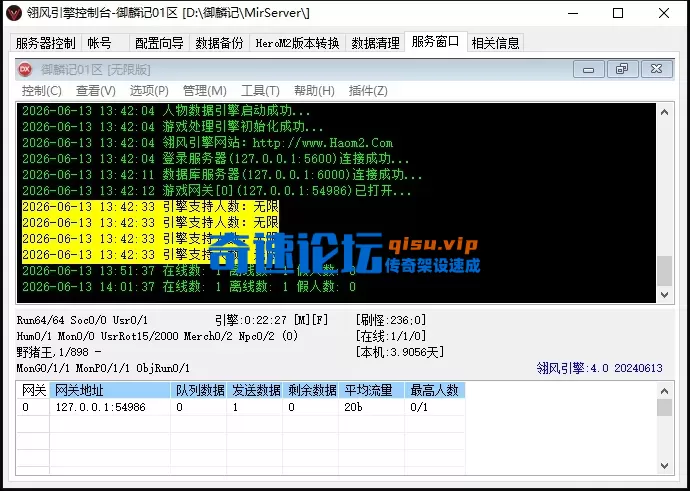This screenshot has width=690, height=491.
Task: Click the log line 数据库服务器(127.0.0.1:6000)连接成功
Action: click(222, 175)
